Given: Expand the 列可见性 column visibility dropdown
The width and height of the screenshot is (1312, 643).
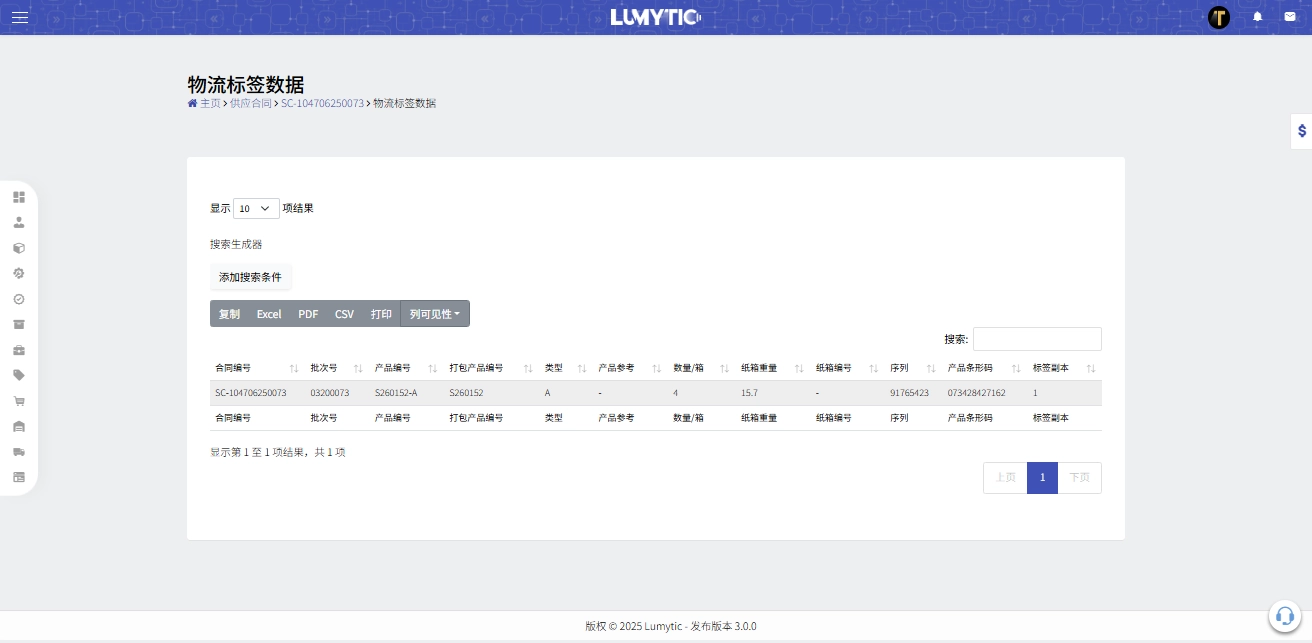Looking at the screenshot, I should pos(435,314).
